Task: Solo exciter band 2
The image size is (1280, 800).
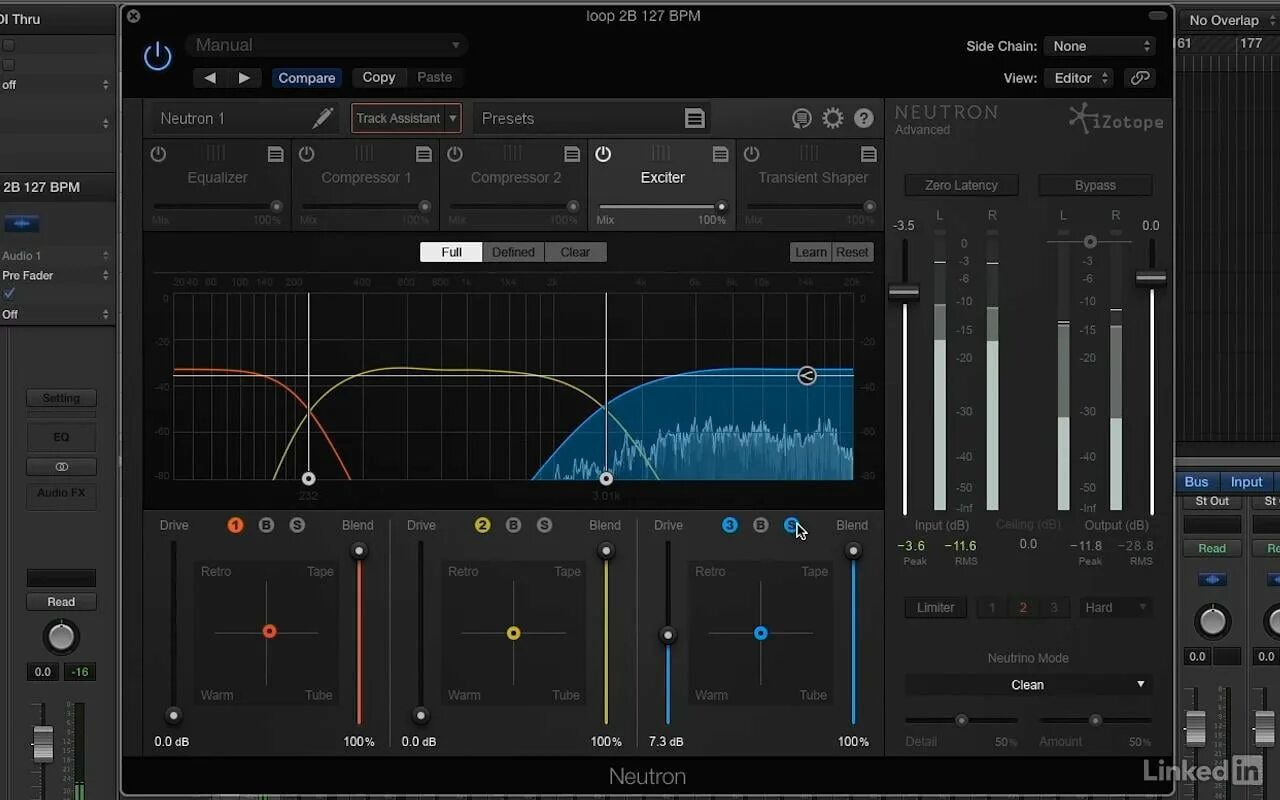Action: click(x=544, y=525)
